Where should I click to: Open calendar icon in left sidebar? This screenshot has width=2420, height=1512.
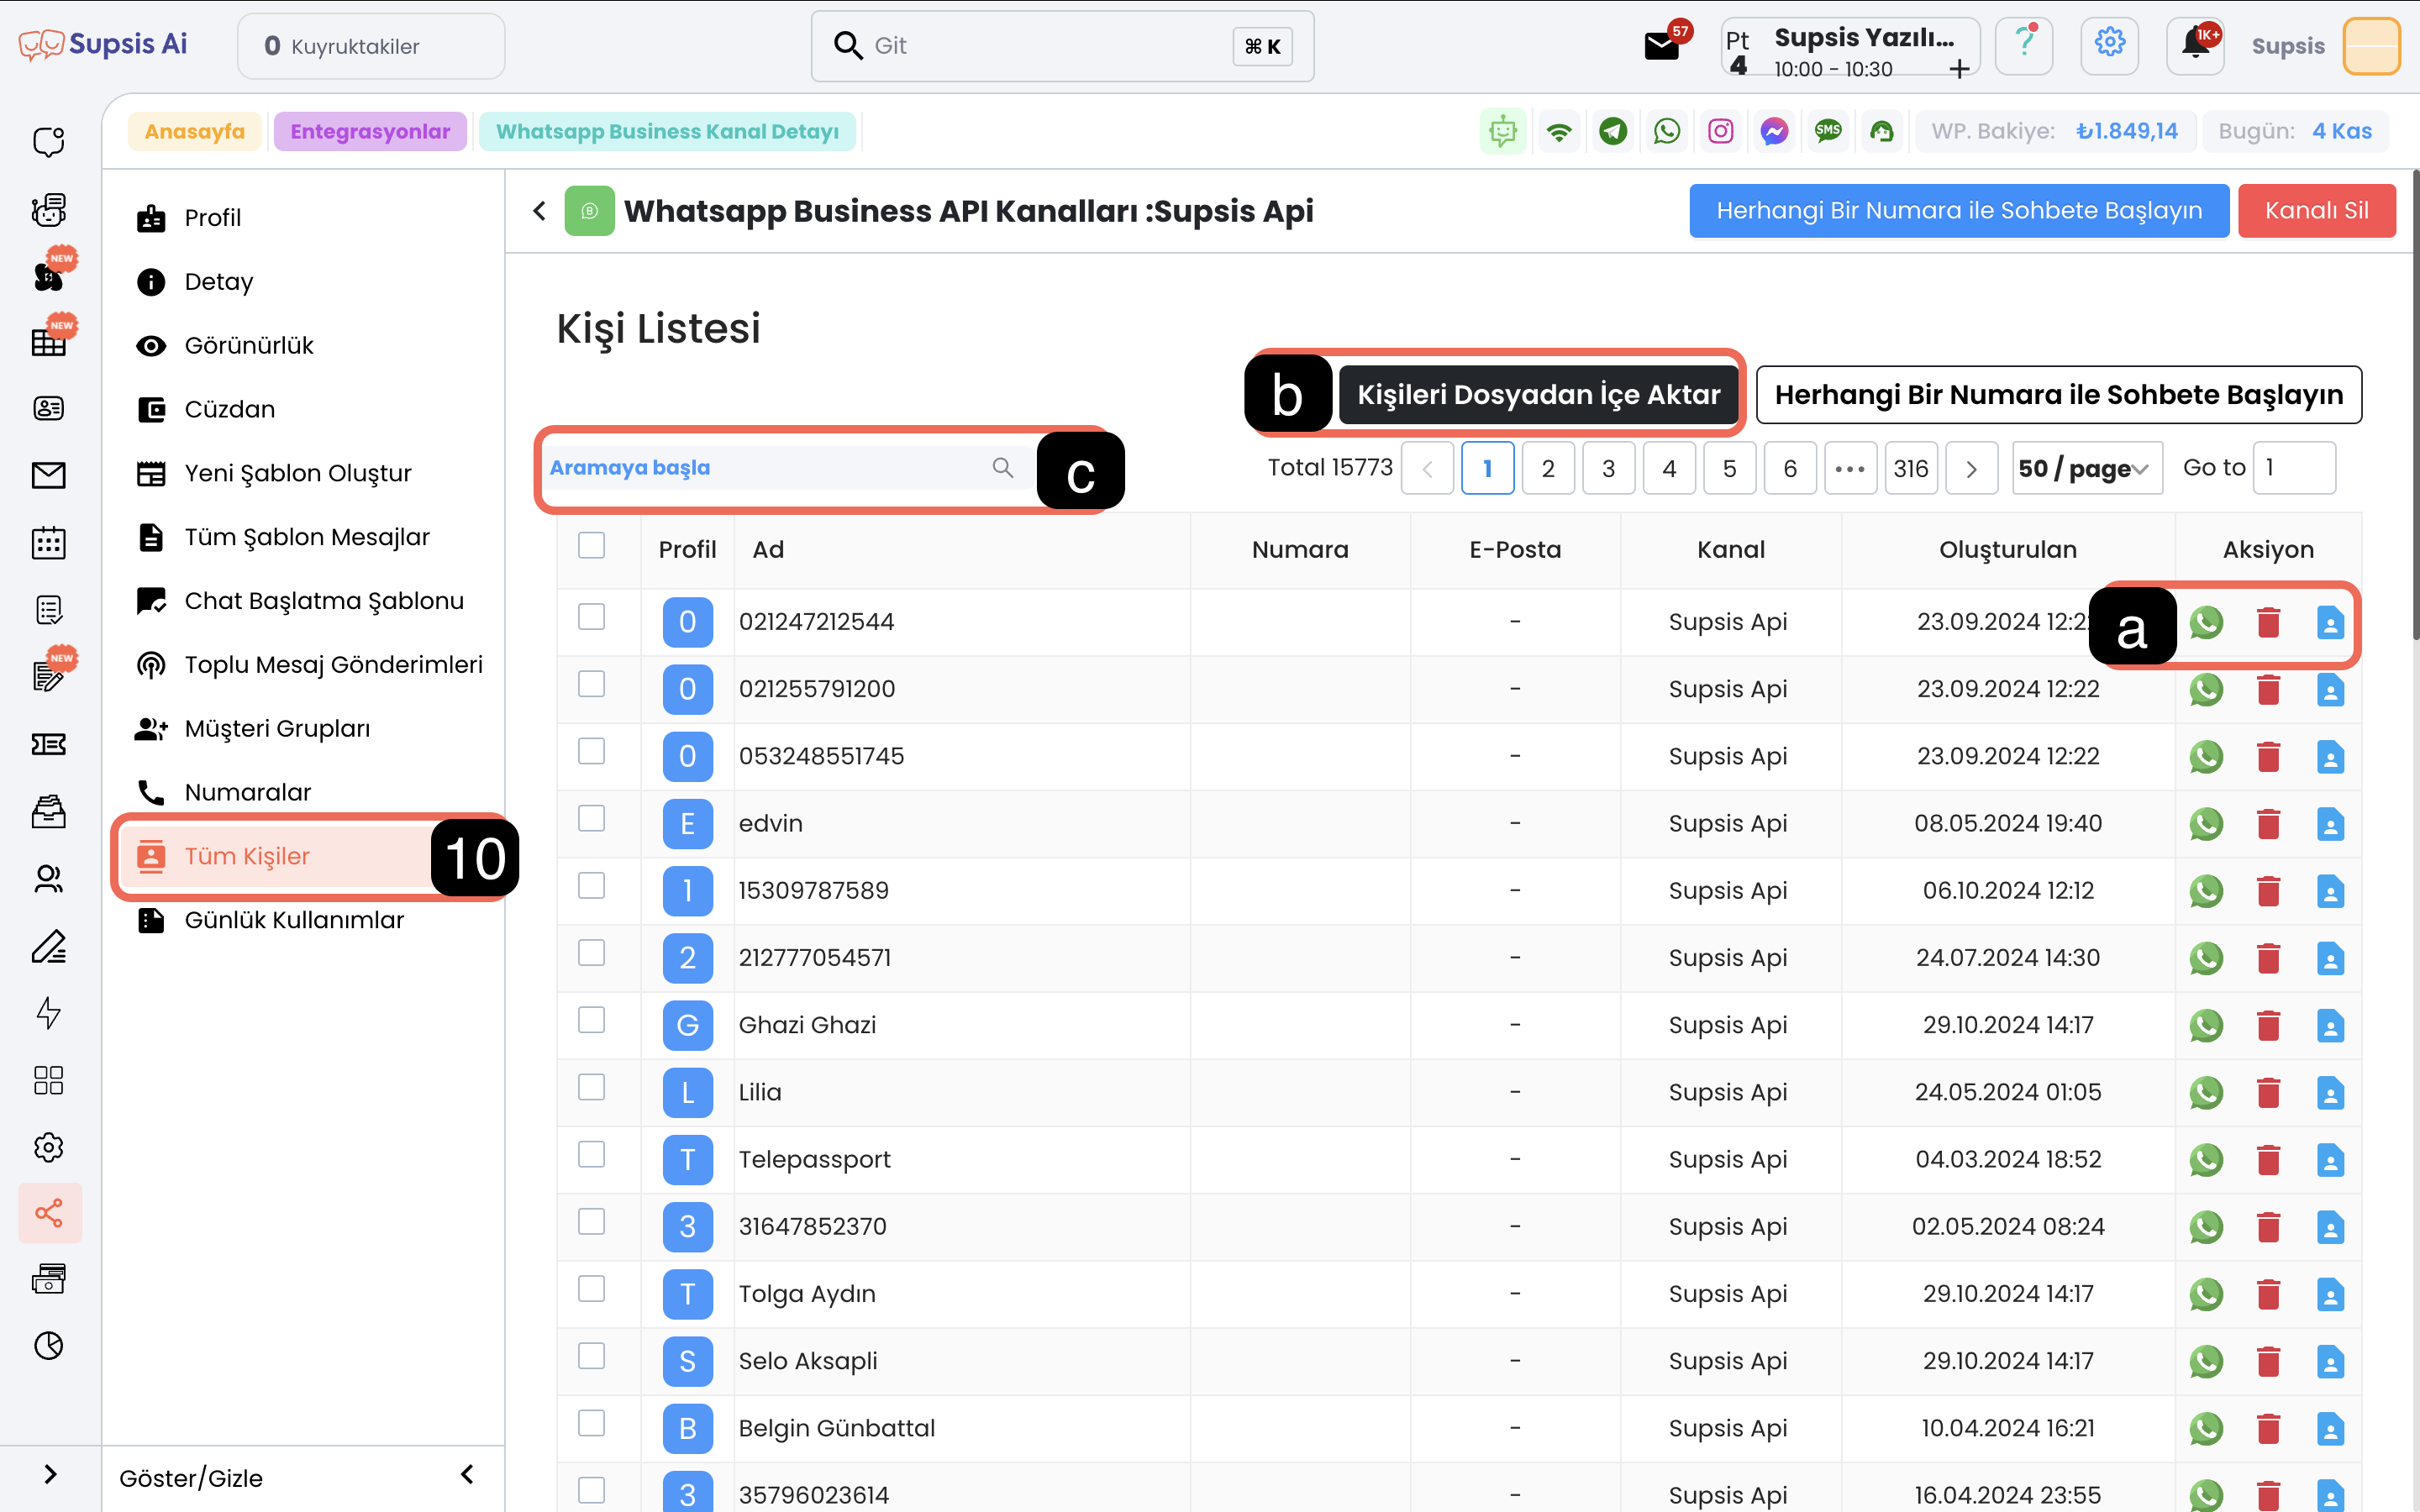tap(49, 543)
